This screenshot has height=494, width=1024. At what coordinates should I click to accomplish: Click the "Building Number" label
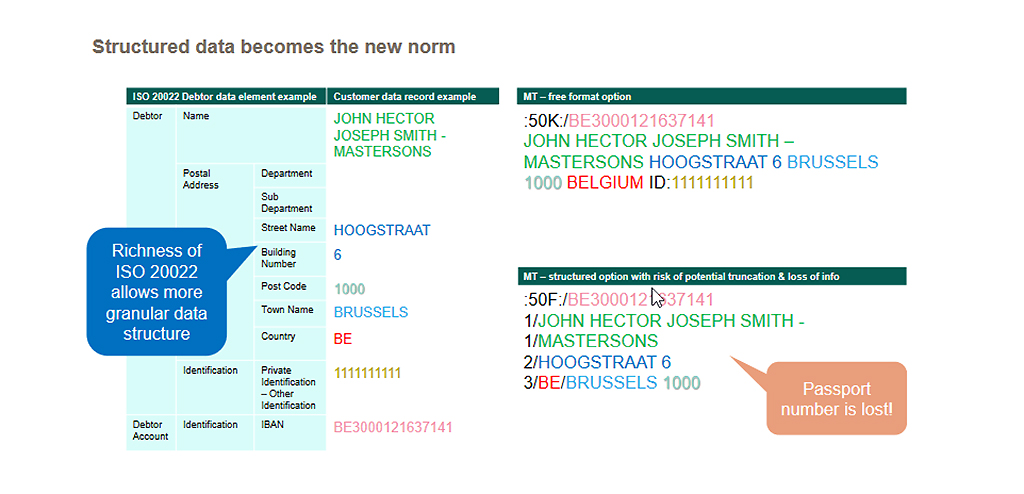[279, 258]
